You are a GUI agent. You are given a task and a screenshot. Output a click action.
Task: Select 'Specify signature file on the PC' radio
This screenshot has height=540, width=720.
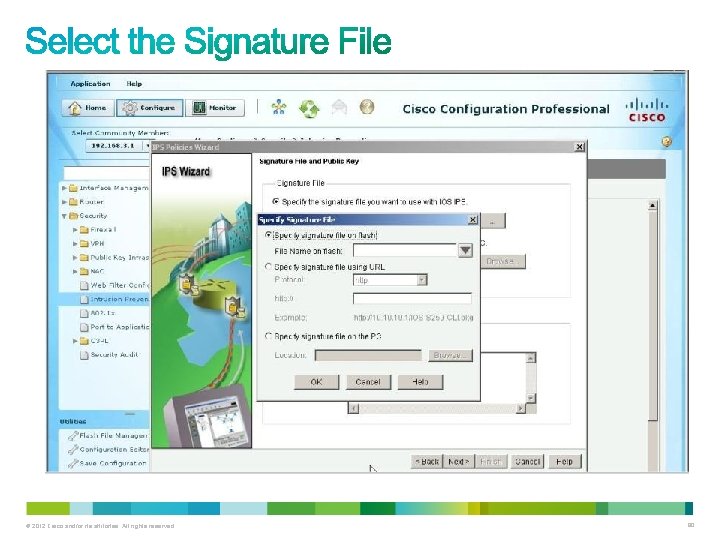(x=269, y=336)
